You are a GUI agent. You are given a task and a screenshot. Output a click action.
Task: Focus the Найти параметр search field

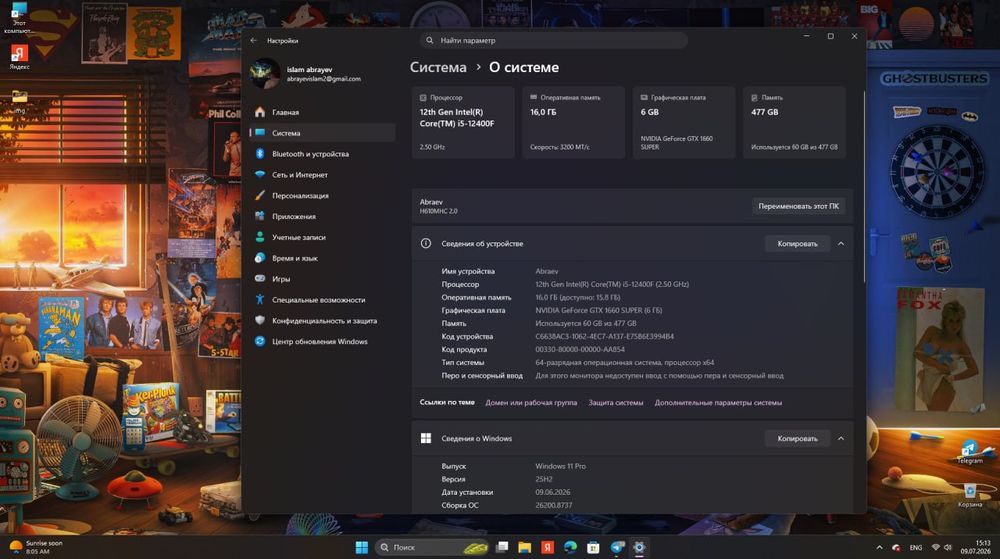coord(553,40)
